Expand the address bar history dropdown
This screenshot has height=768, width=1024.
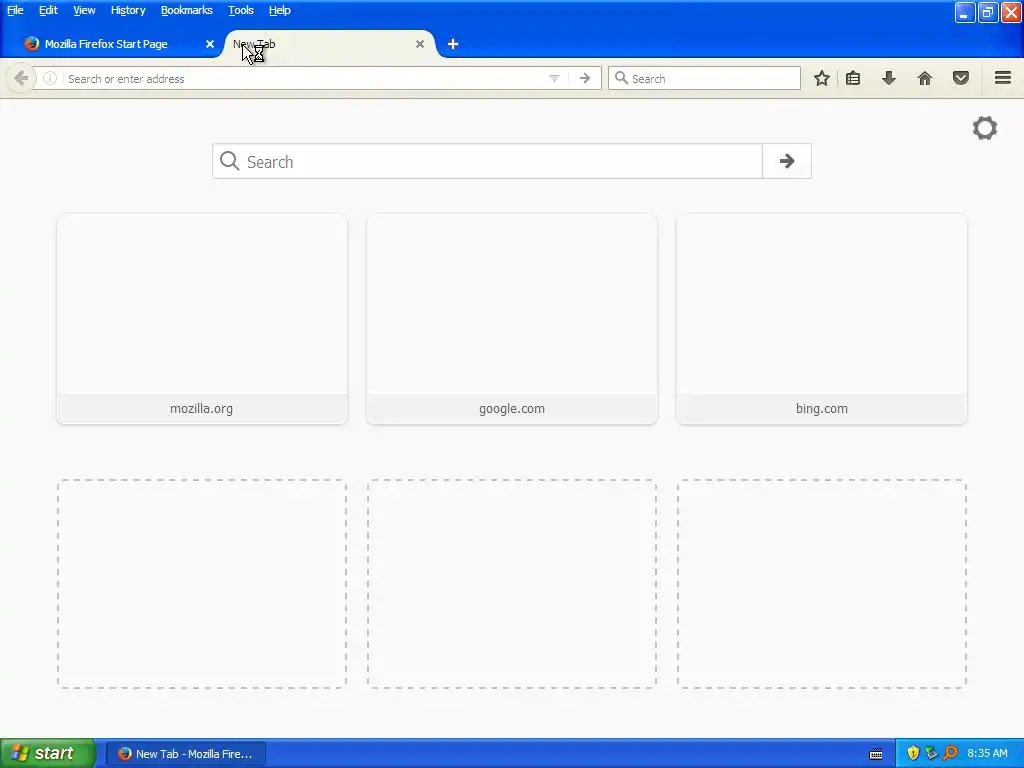[x=554, y=79]
